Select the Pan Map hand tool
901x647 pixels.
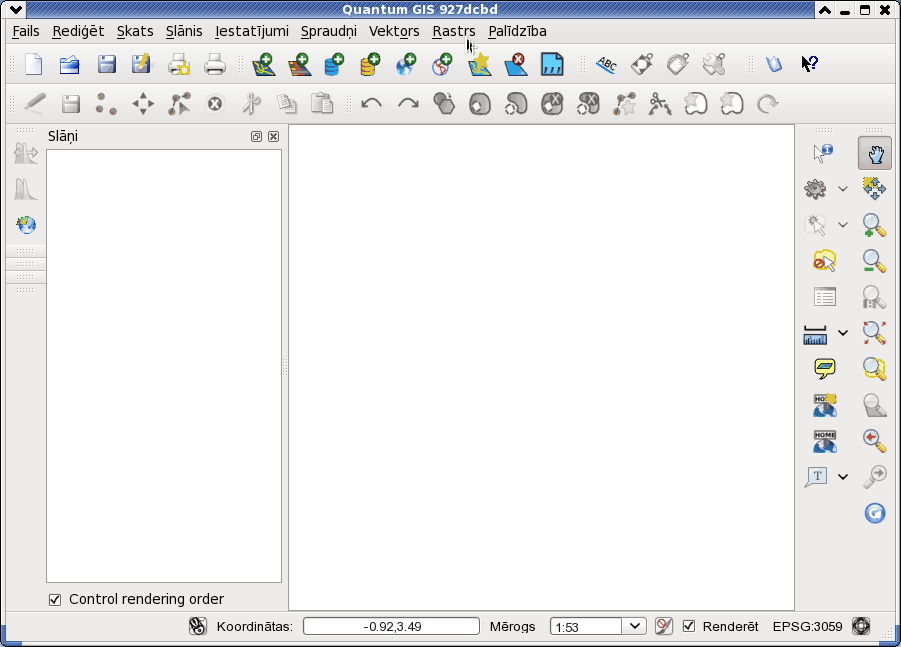(x=875, y=153)
